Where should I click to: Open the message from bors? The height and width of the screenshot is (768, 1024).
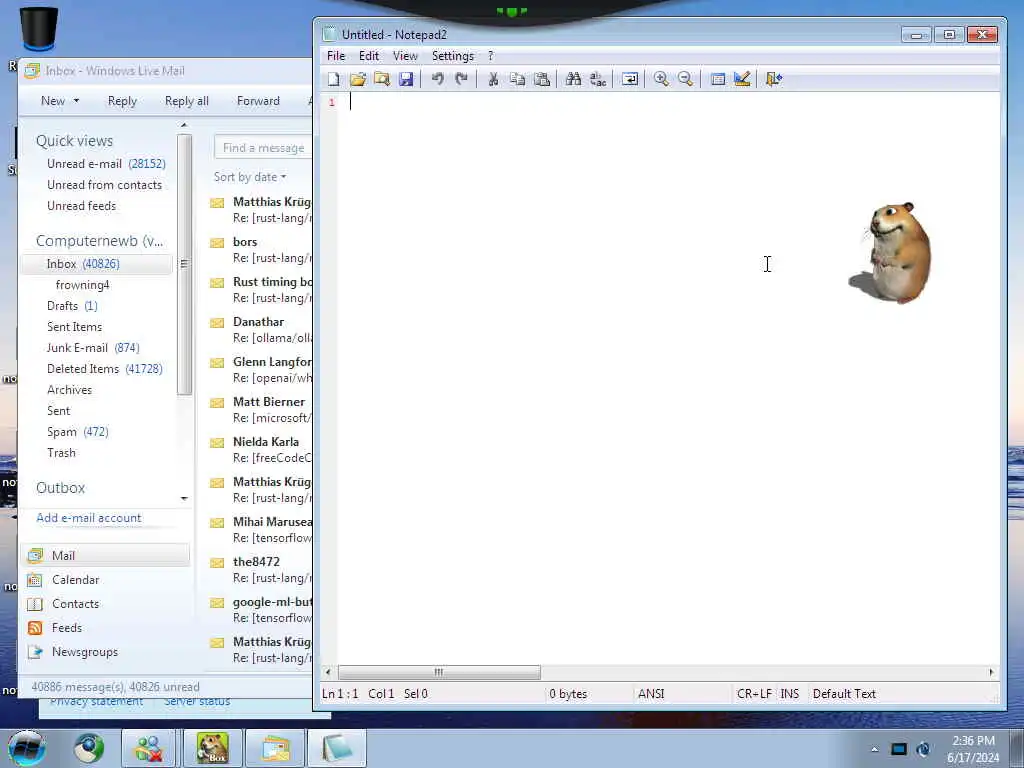(261, 249)
